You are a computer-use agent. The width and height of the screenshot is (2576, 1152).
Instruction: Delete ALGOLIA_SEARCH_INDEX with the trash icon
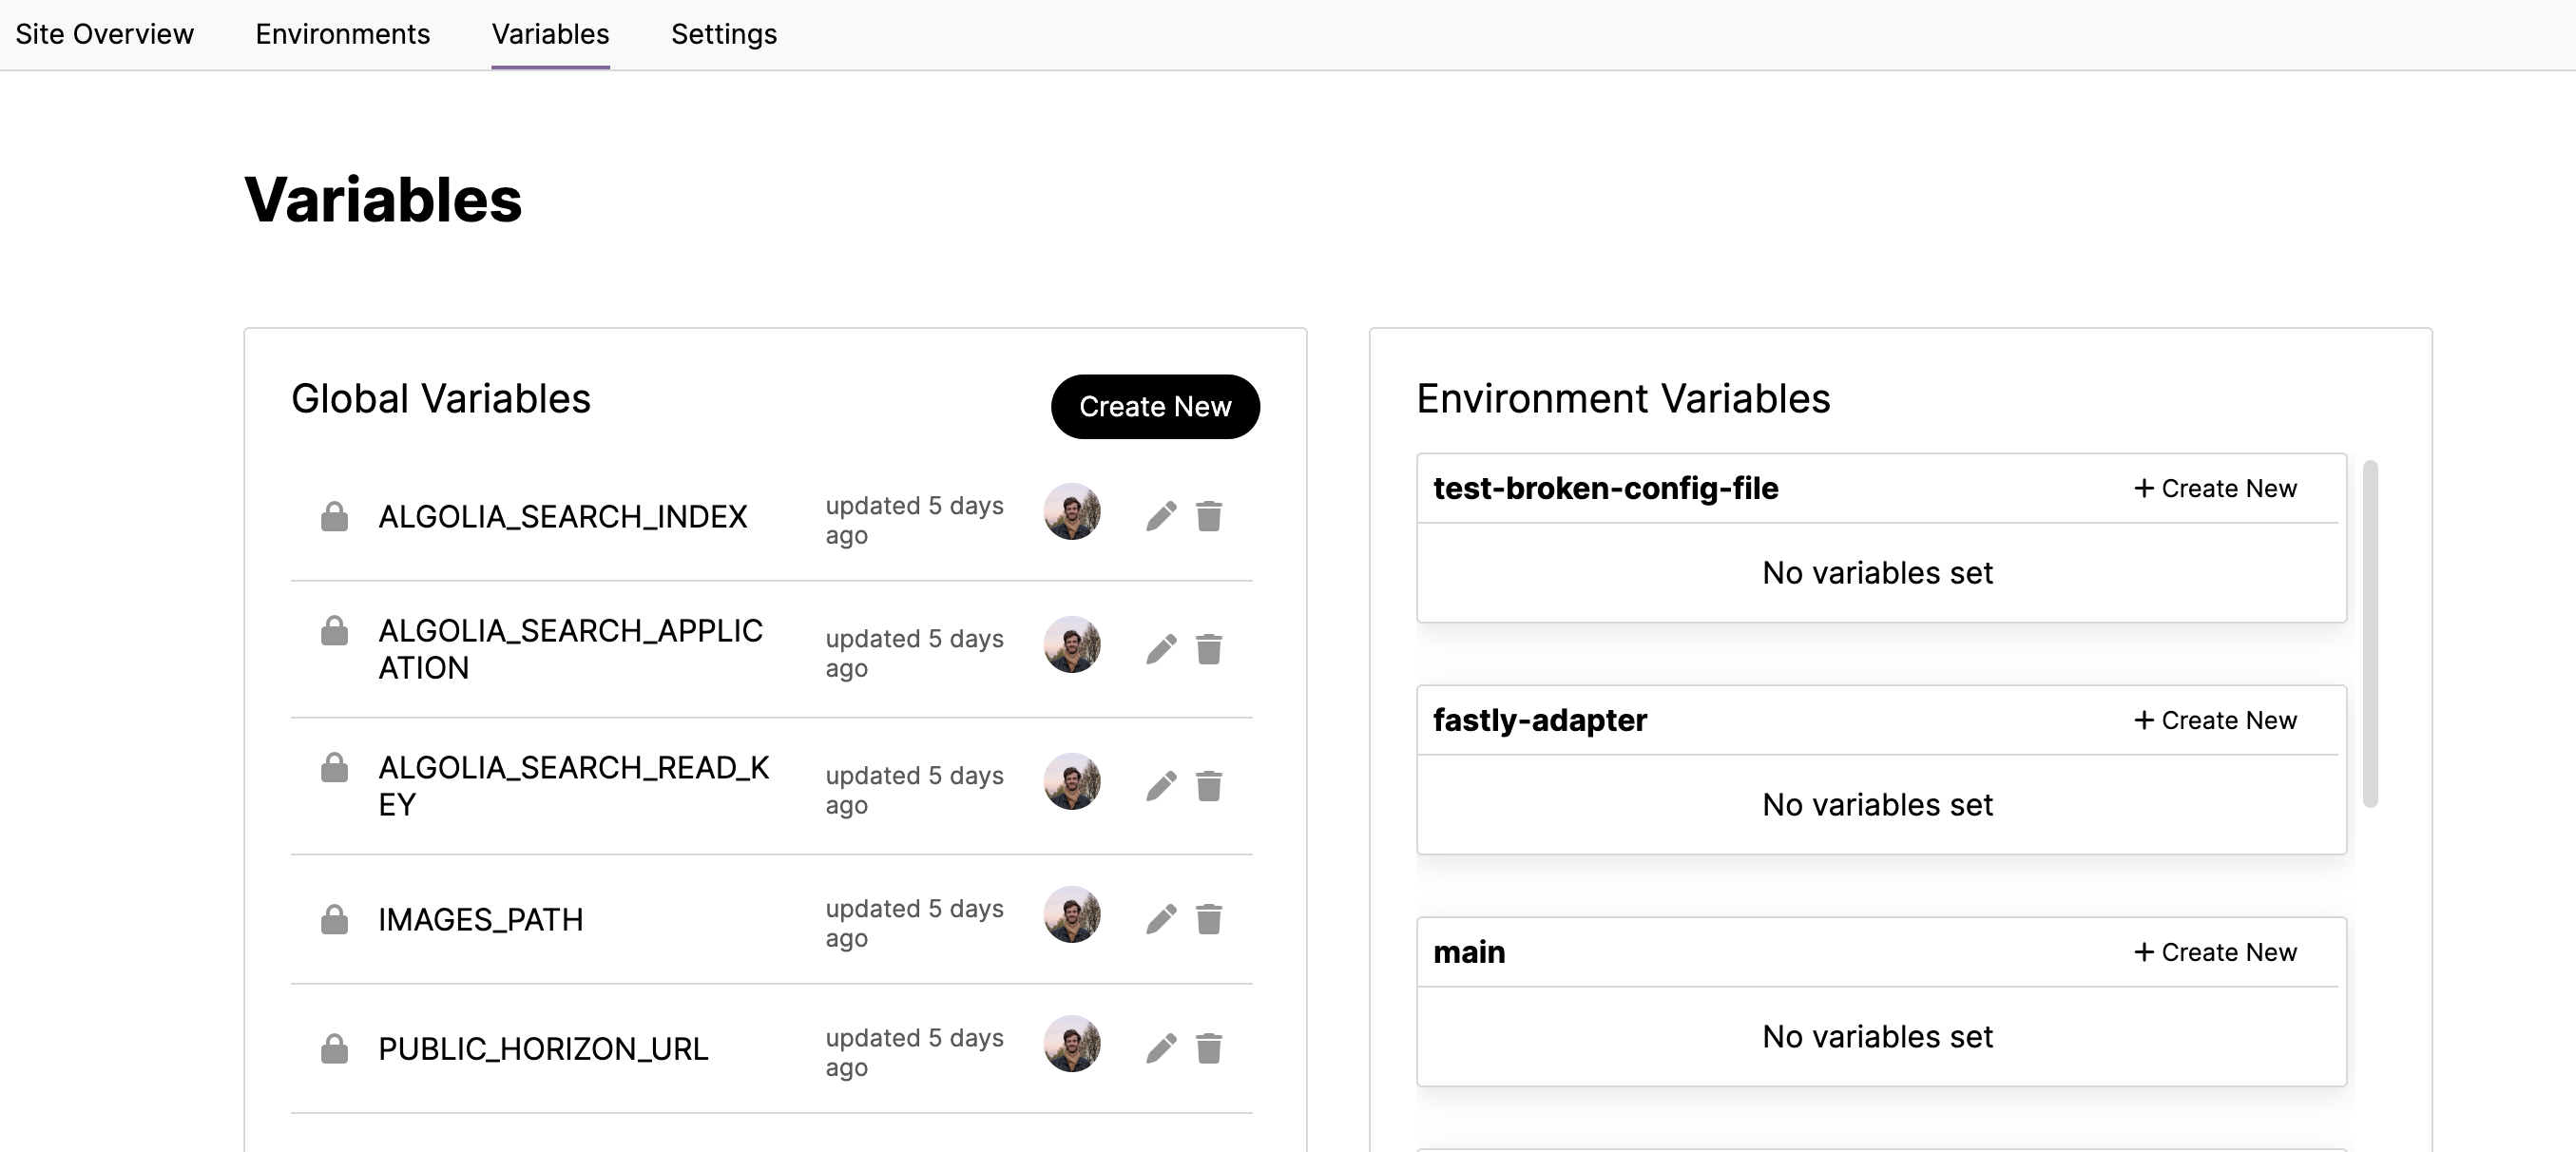click(1209, 516)
